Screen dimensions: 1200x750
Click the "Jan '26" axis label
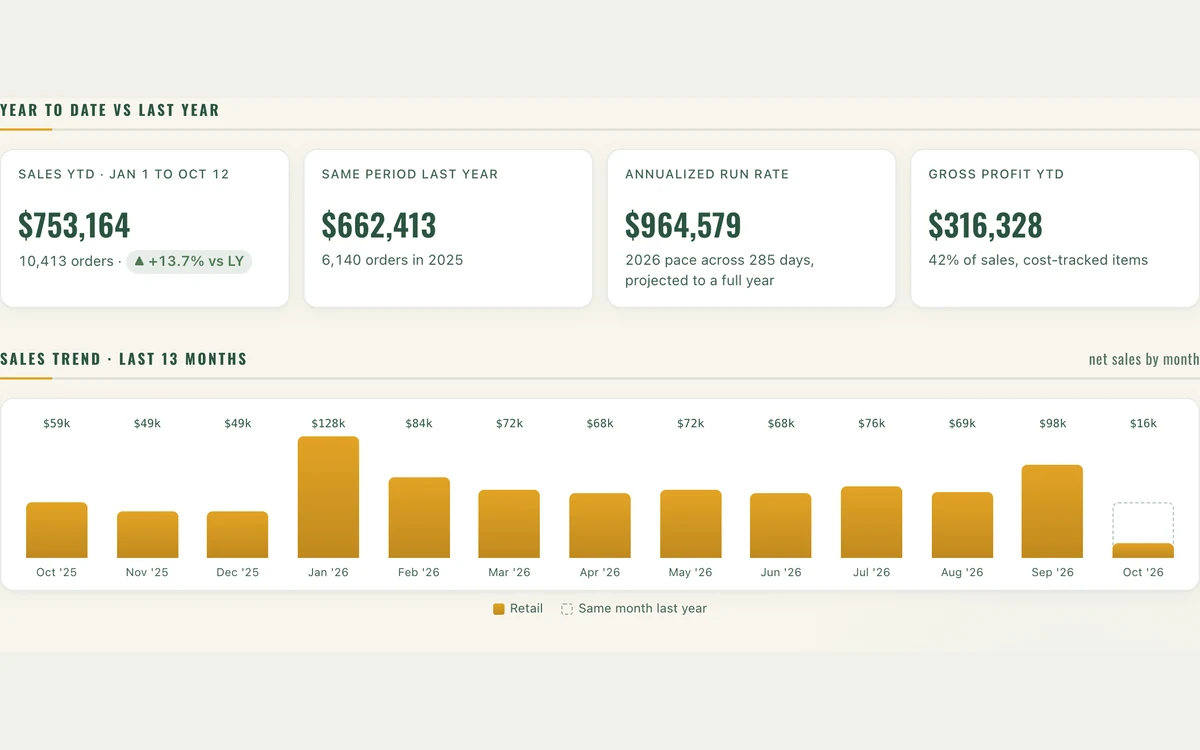pyautogui.click(x=328, y=573)
